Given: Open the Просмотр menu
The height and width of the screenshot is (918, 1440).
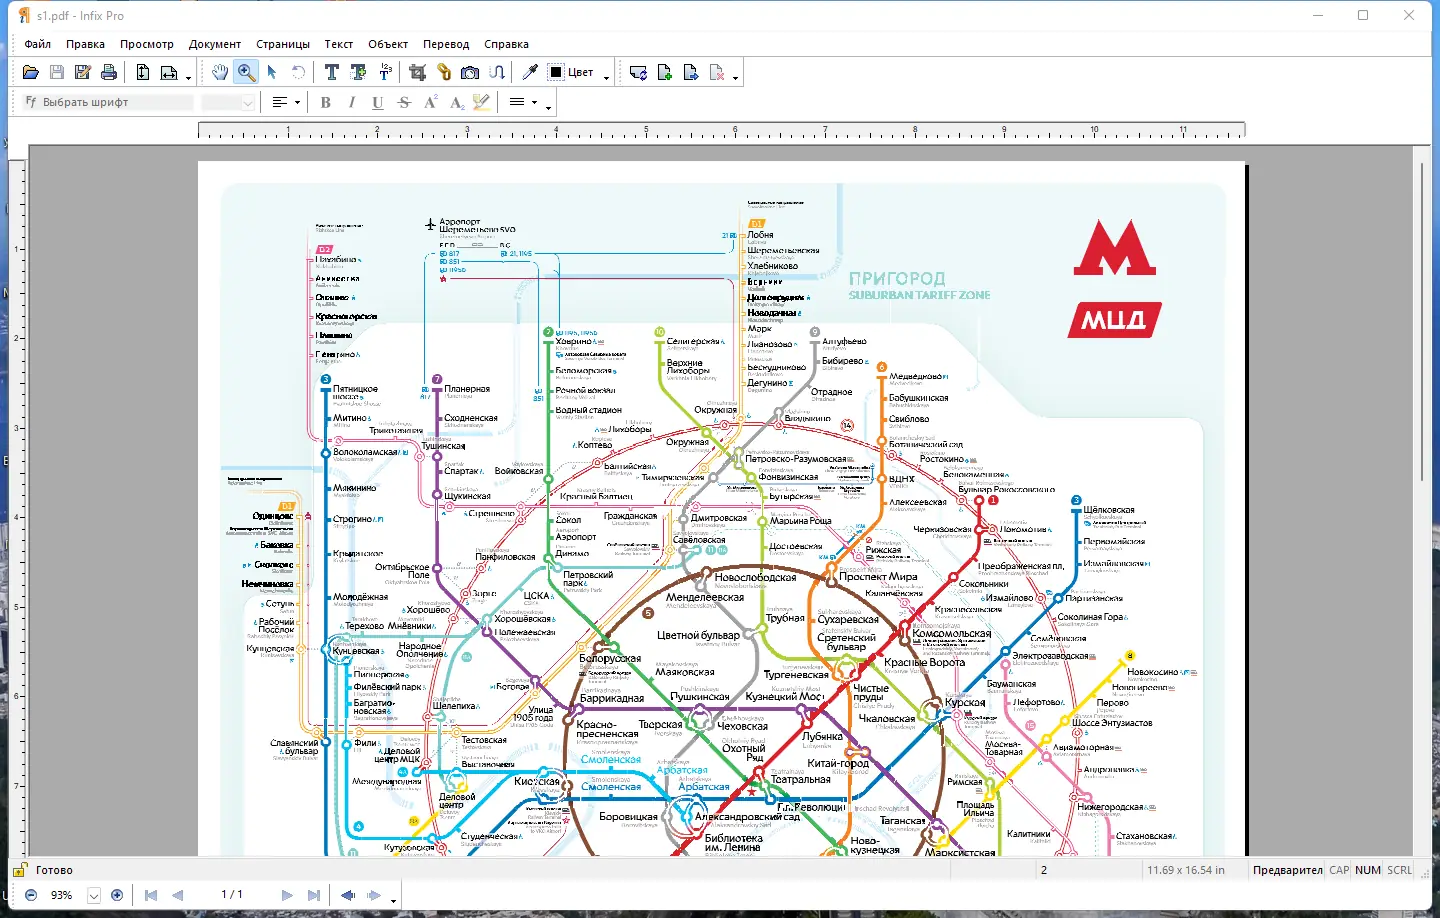Looking at the screenshot, I should [147, 44].
